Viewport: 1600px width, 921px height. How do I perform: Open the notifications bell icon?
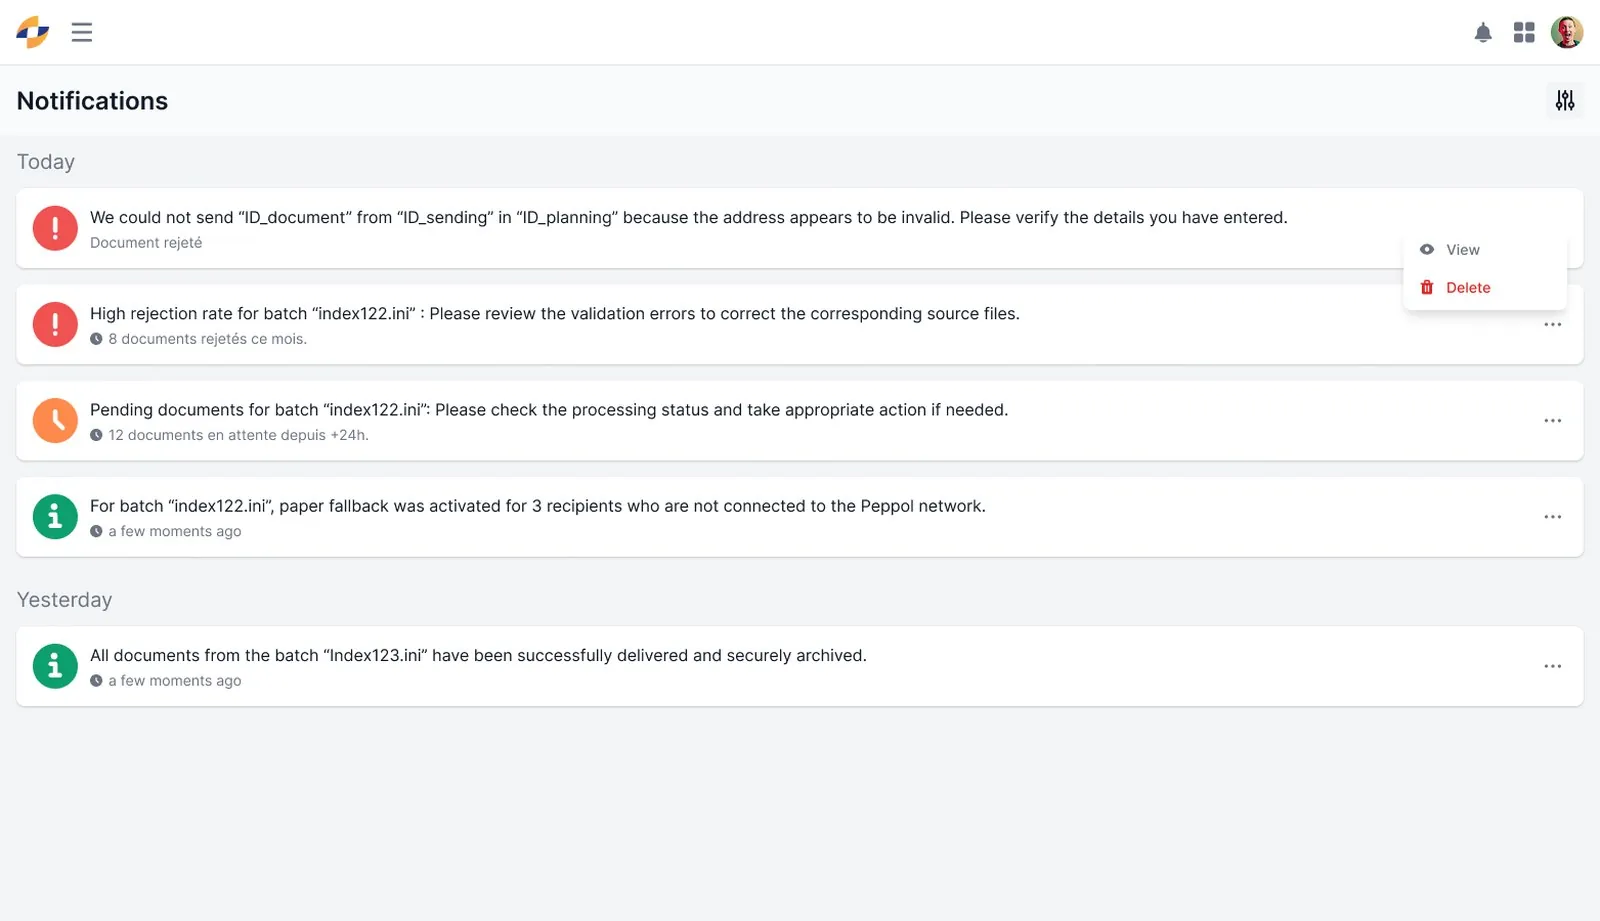pyautogui.click(x=1483, y=33)
